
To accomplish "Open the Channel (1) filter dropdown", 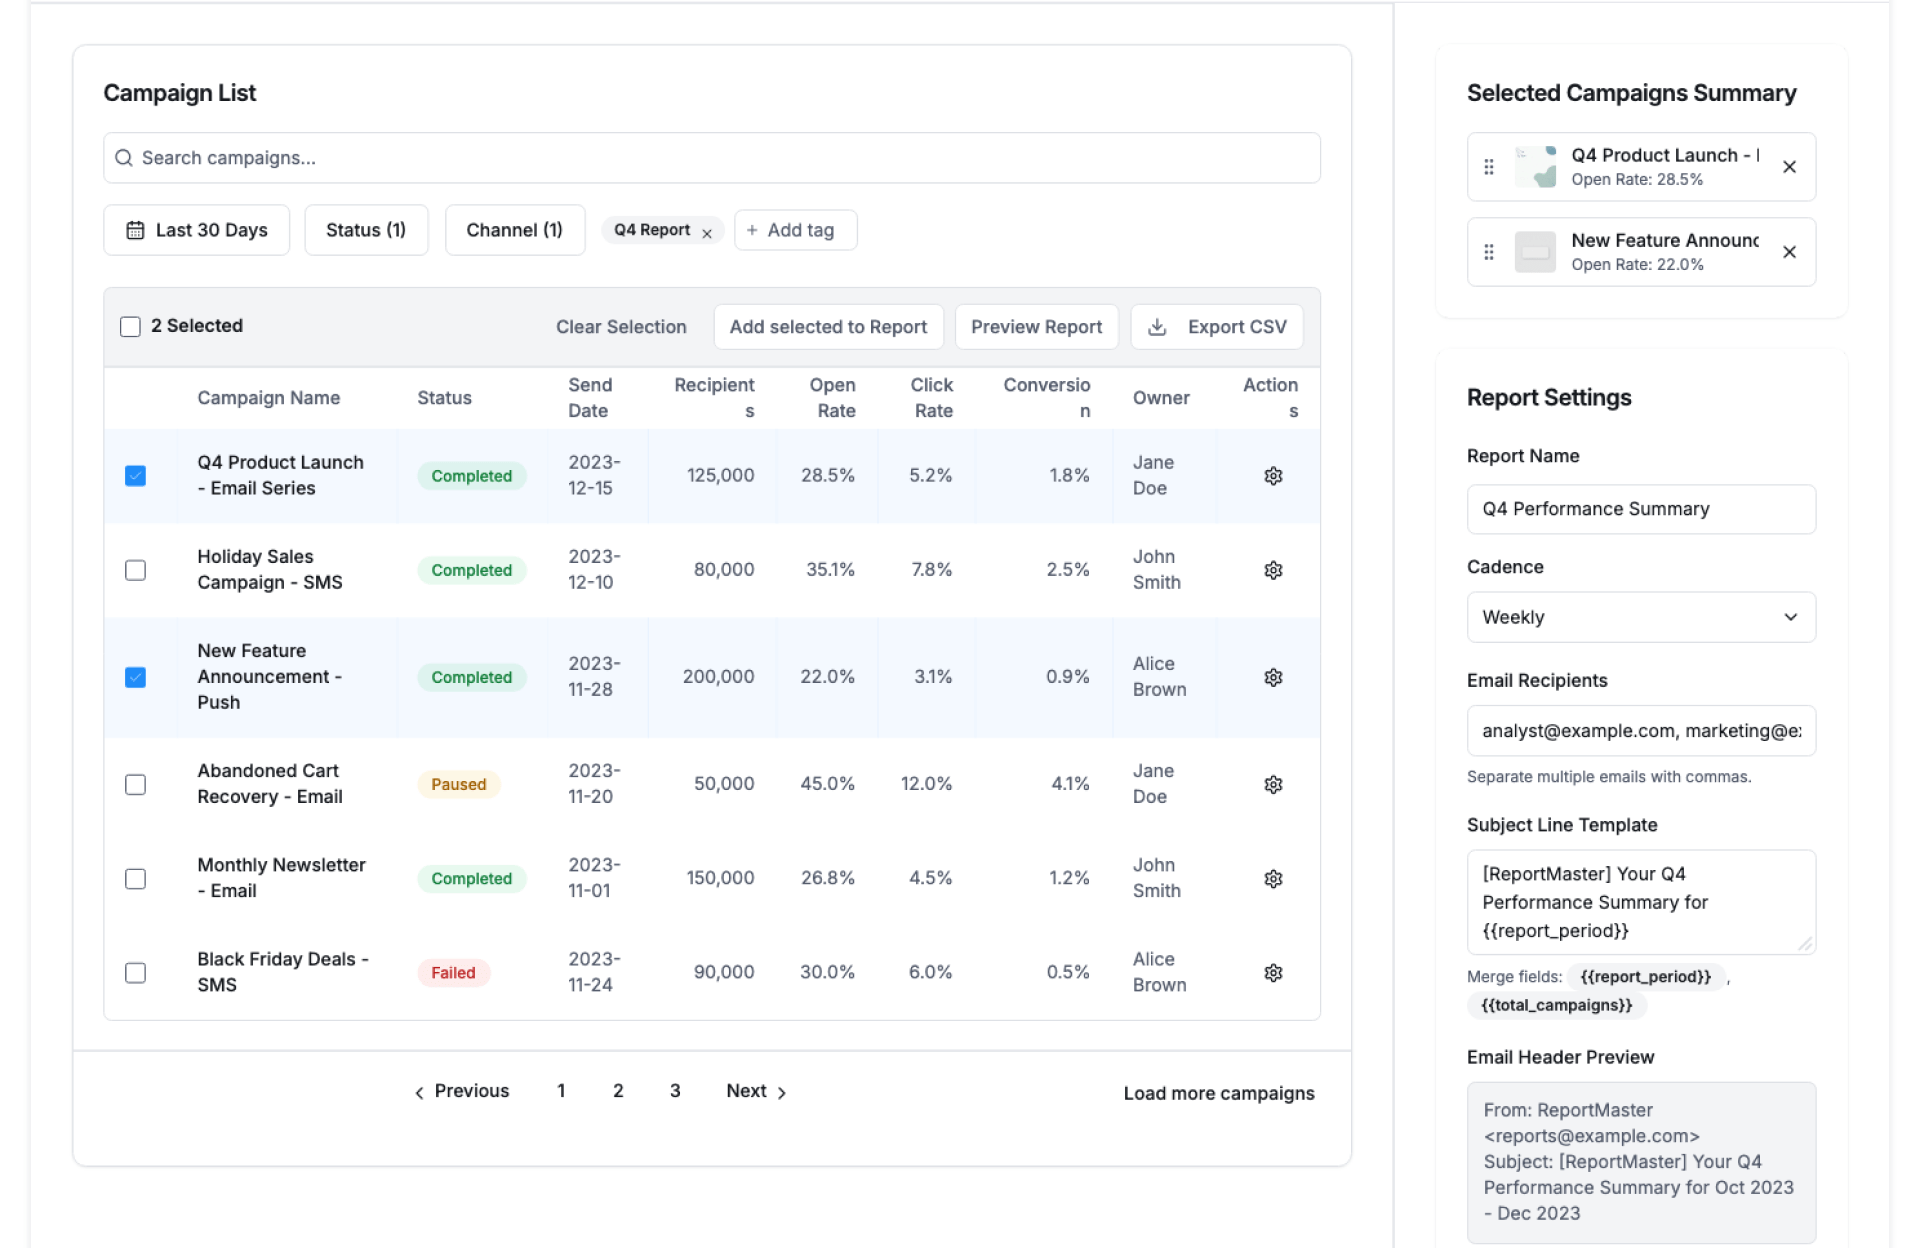I will [x=514, y=230].
